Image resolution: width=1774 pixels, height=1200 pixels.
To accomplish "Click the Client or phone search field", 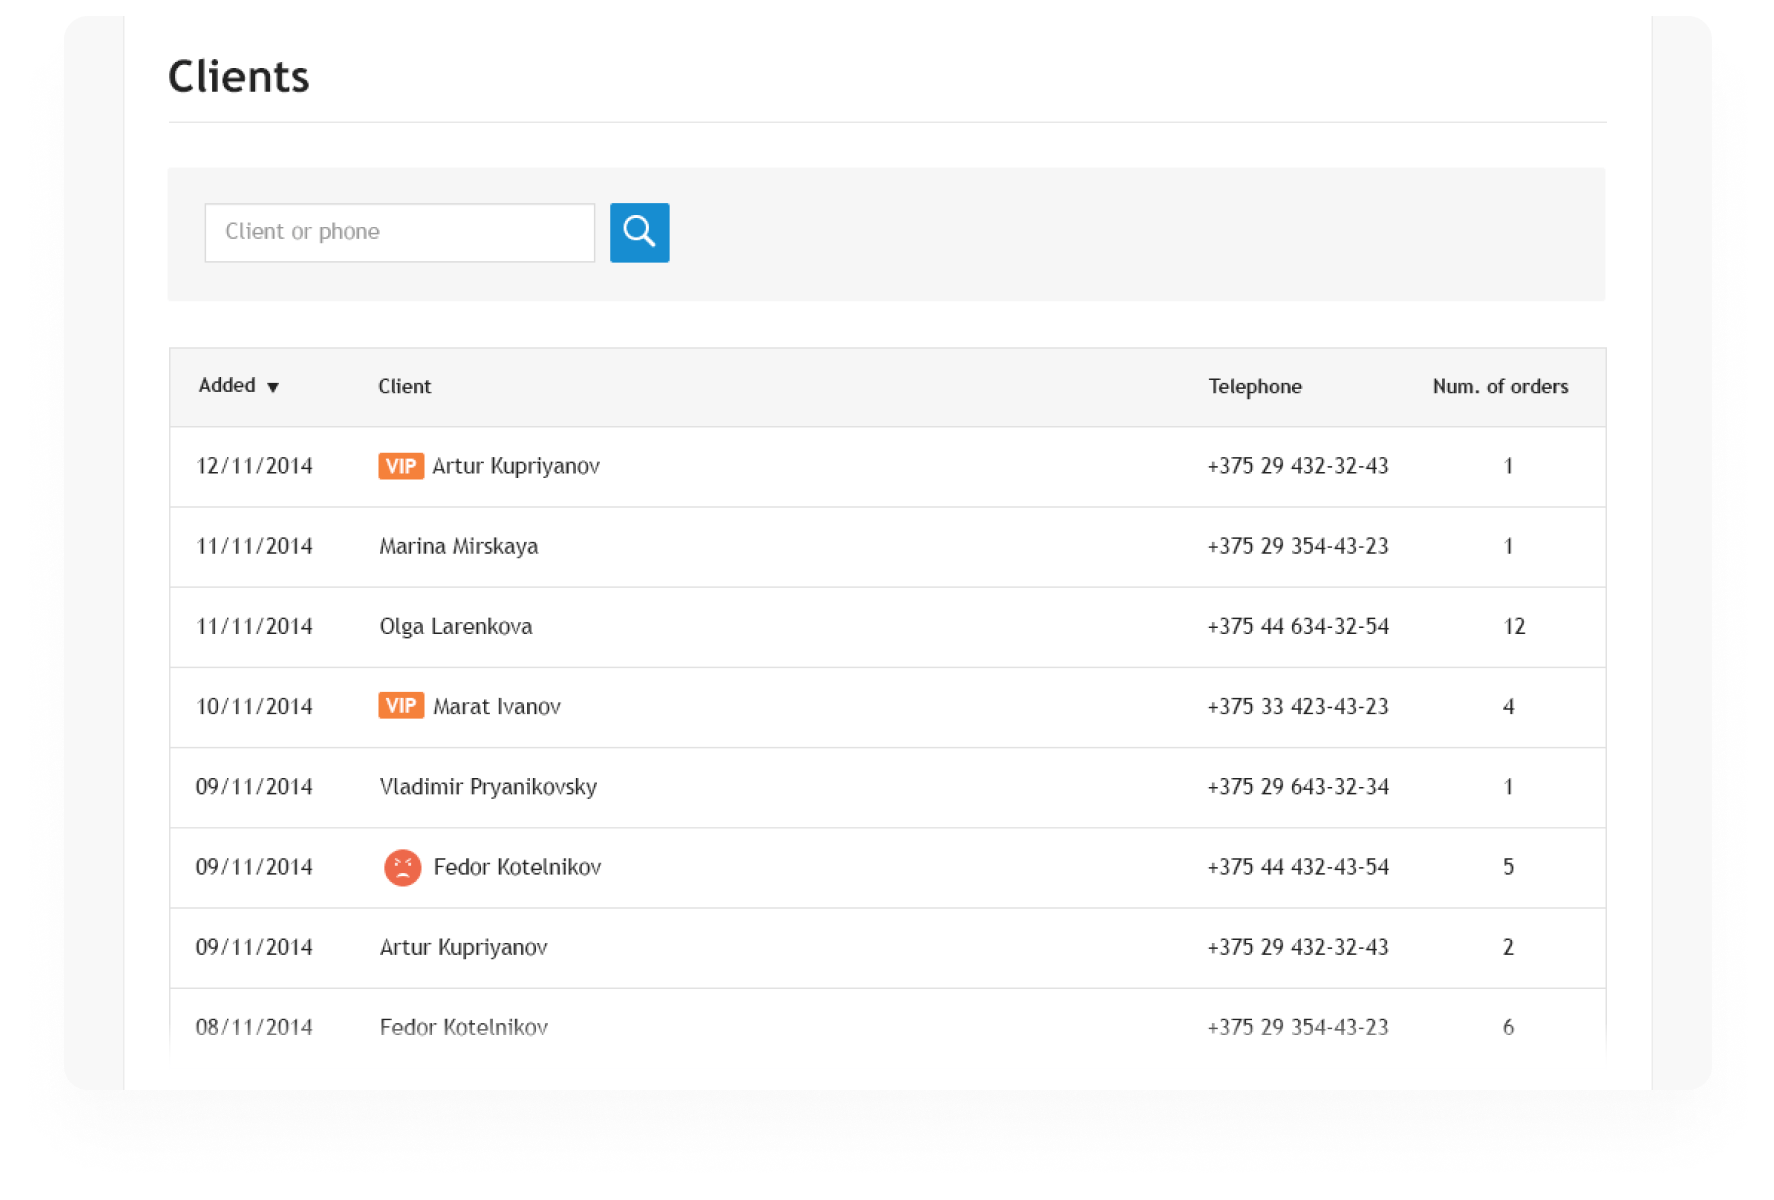I will tap(399, 233).
